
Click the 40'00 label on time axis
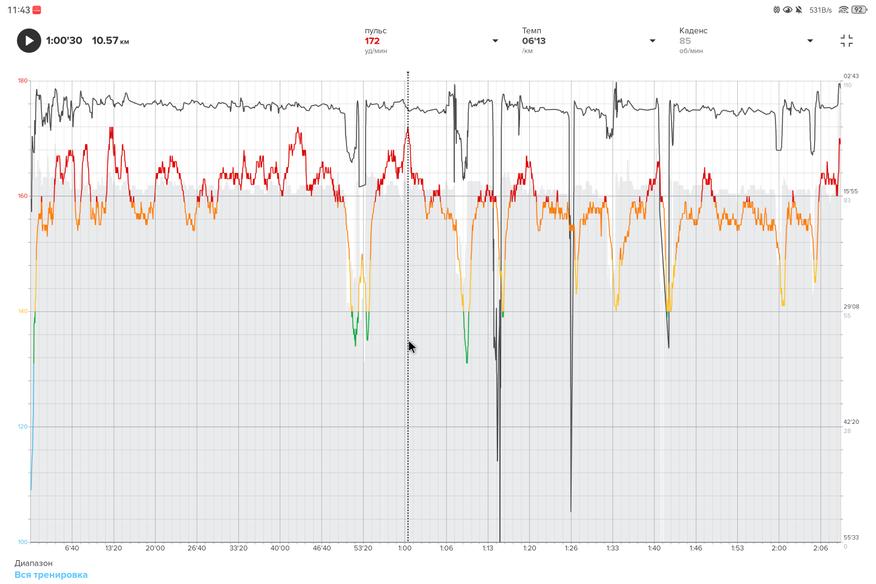coord(280,548)
